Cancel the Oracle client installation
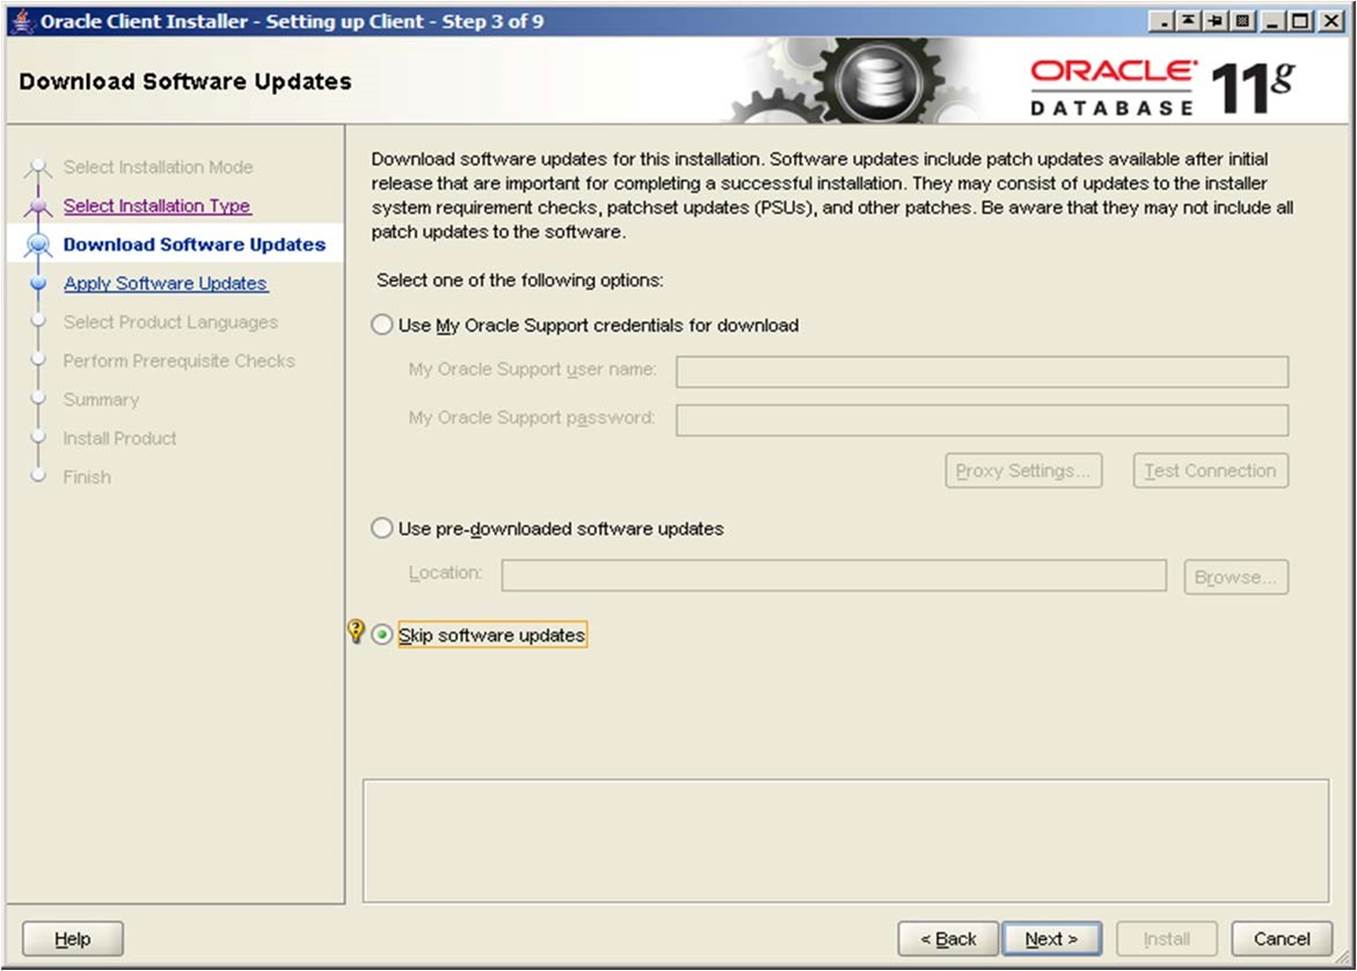Image resolution: width=1357 pixels, height=971 pixels. (x=1281, y=939)
